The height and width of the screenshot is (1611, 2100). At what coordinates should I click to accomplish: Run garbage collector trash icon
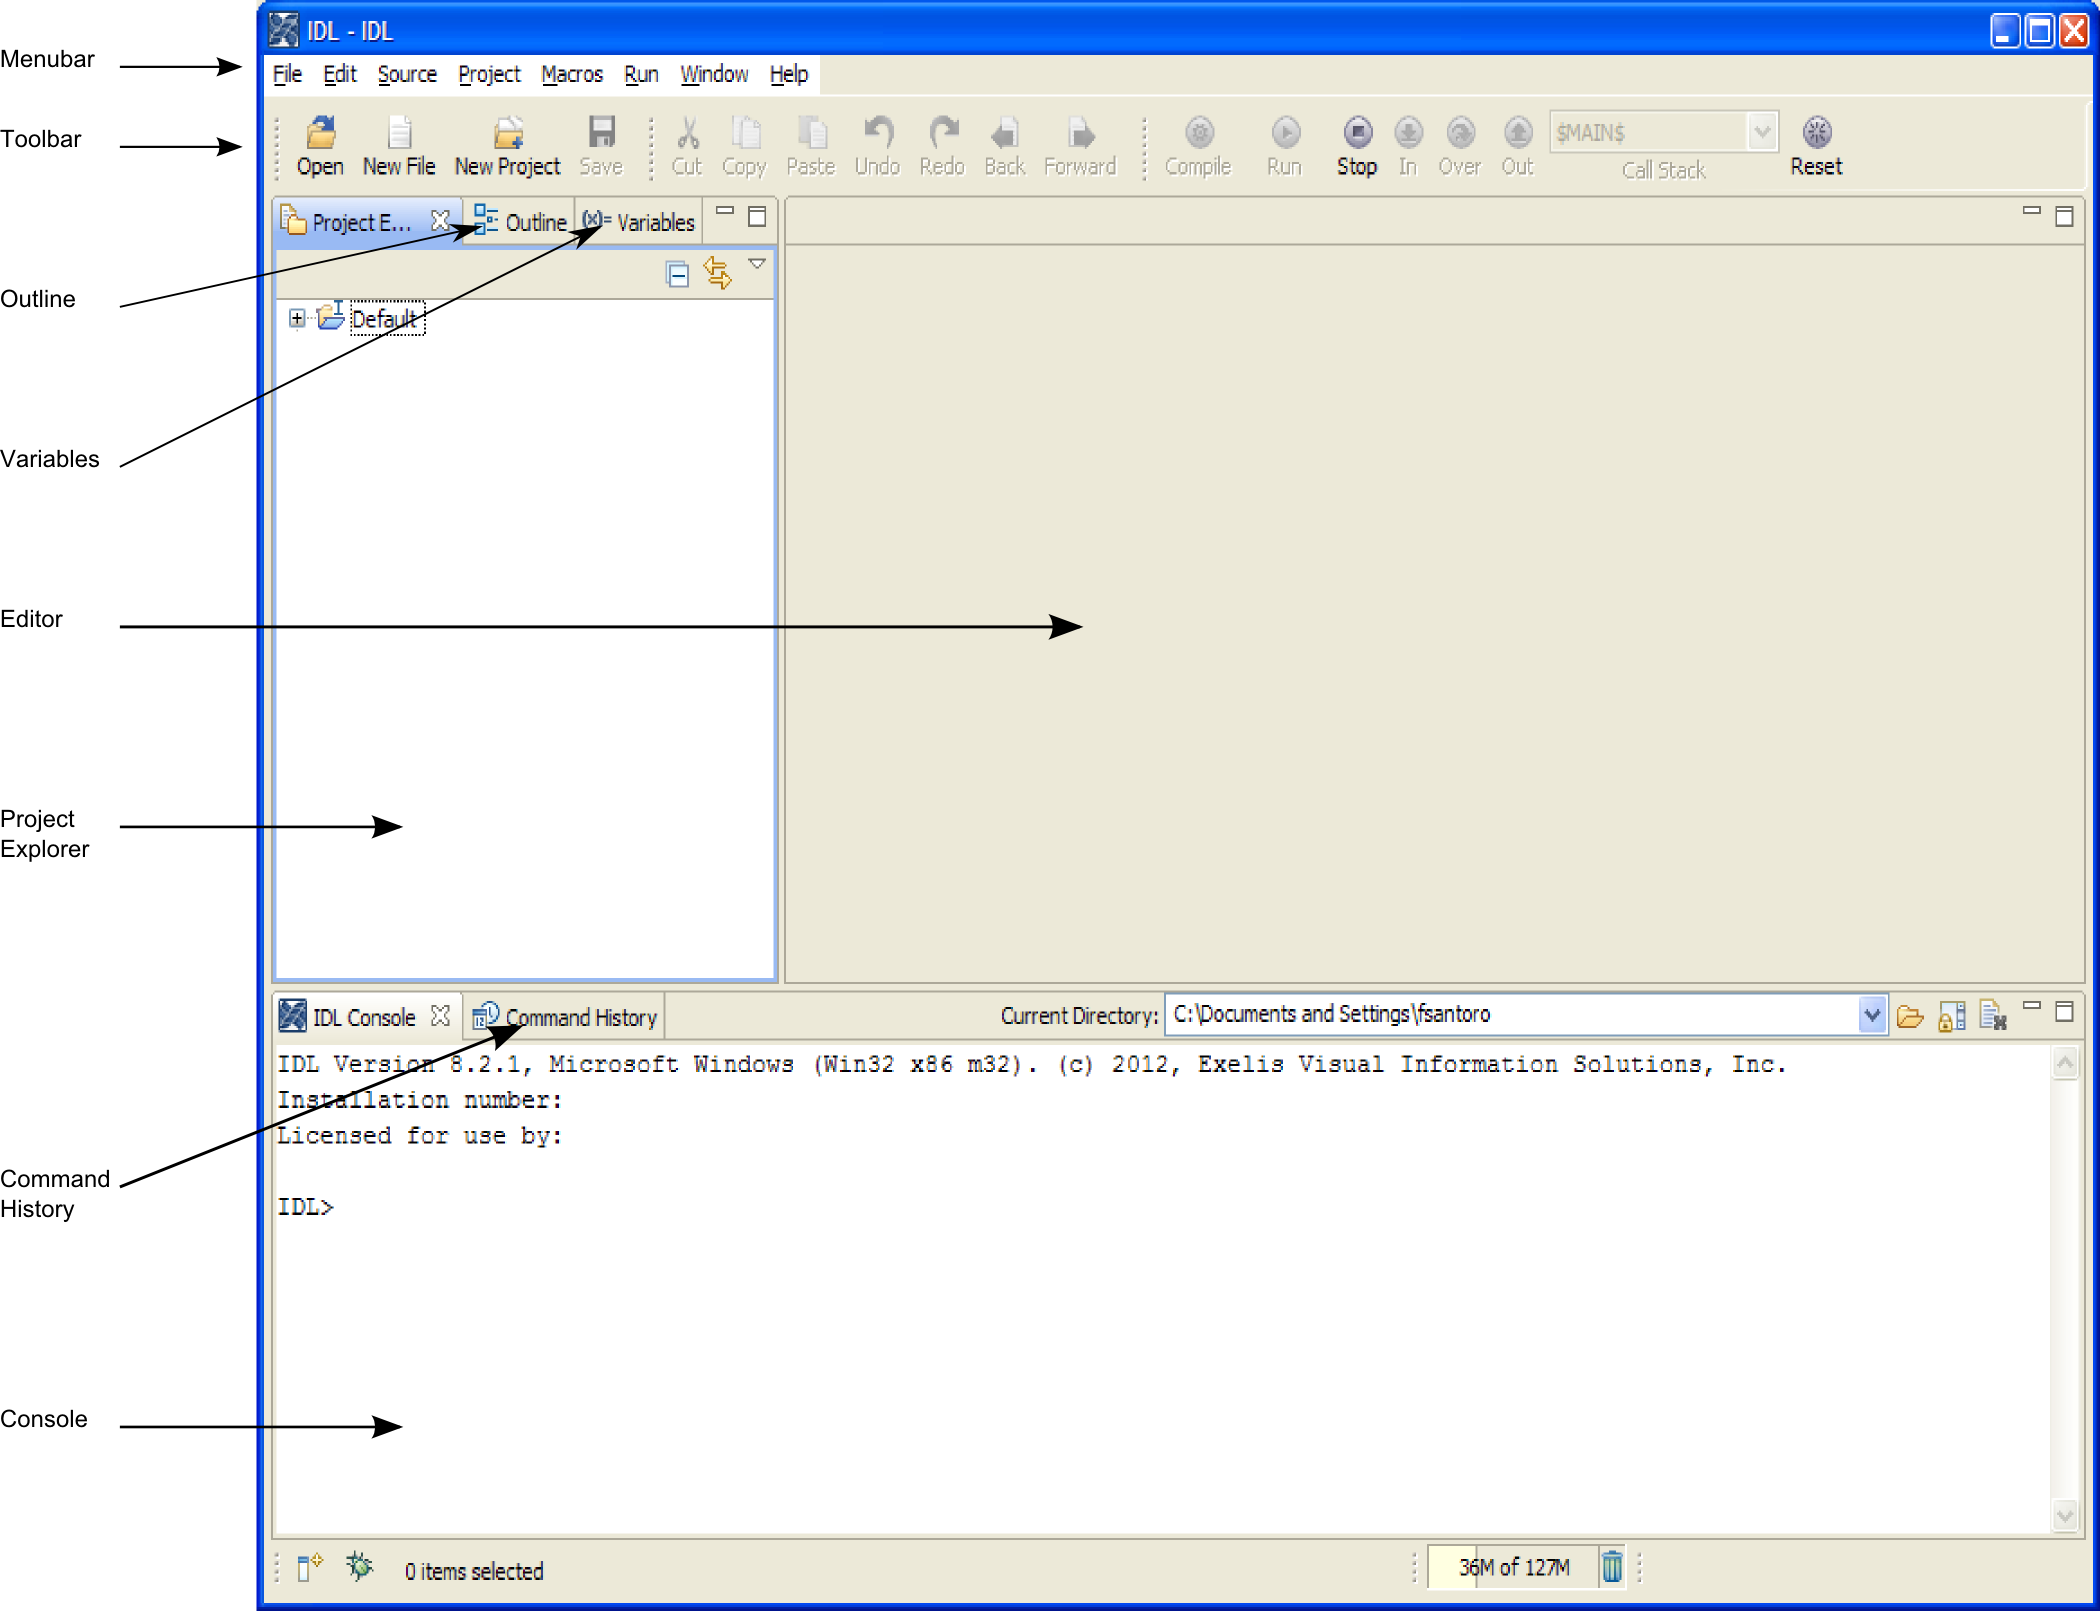pyautogui.click(x=1612, y=1566)
